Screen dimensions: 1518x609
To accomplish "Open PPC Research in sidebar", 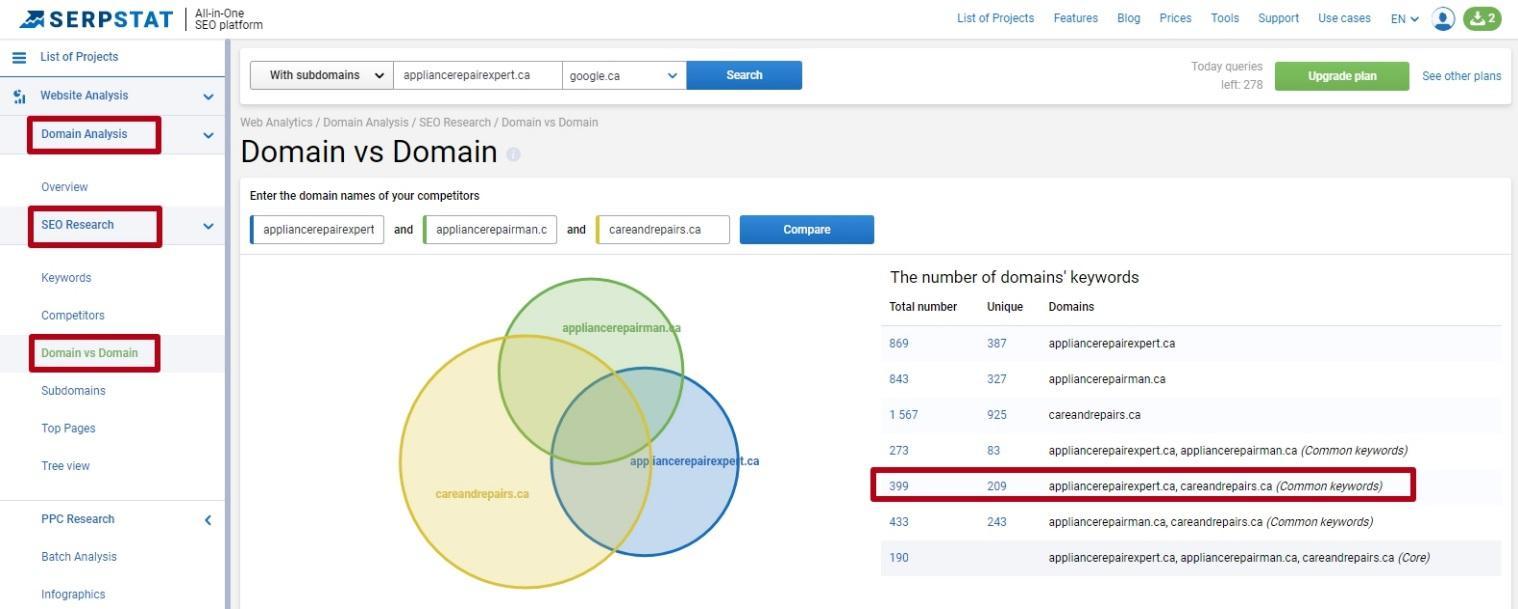I will pos(78,519).
